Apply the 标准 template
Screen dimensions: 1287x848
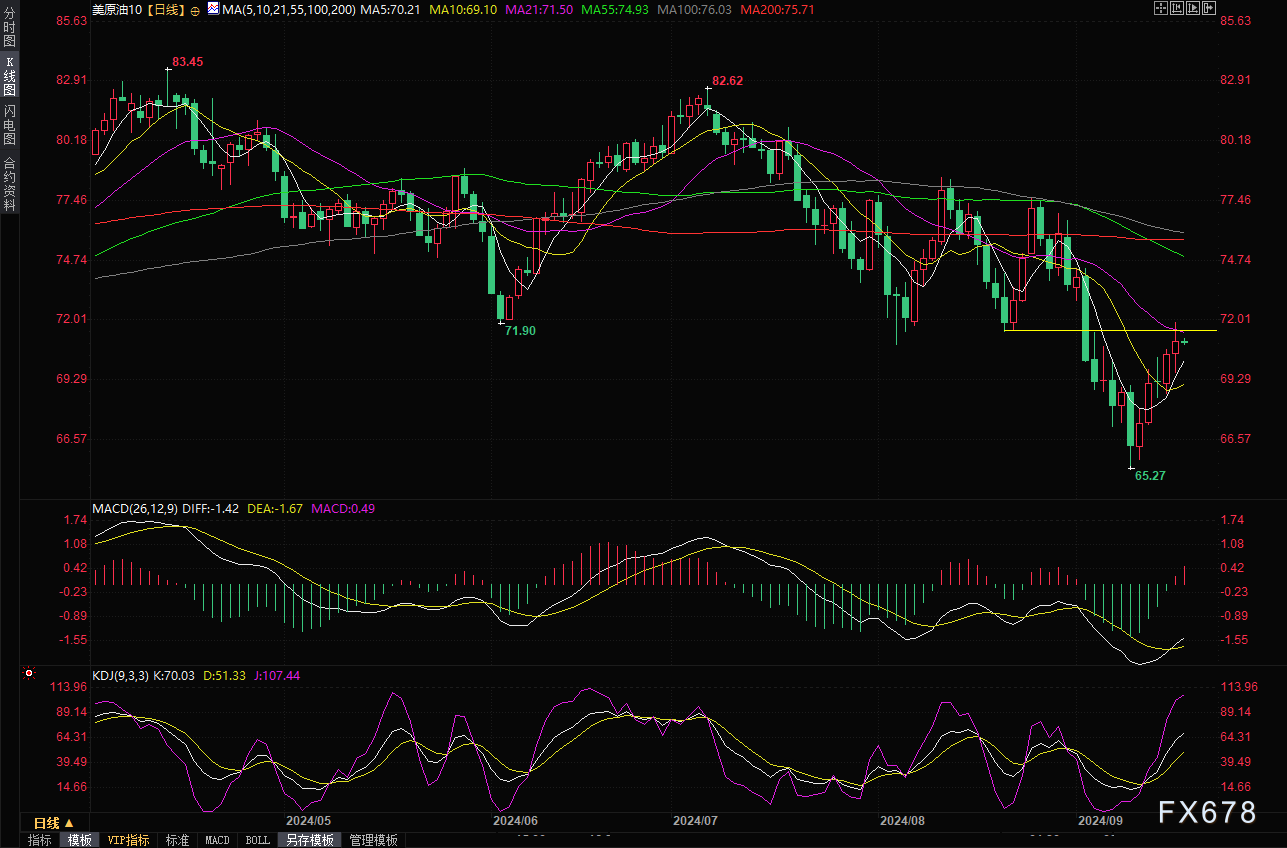[177, 840]
